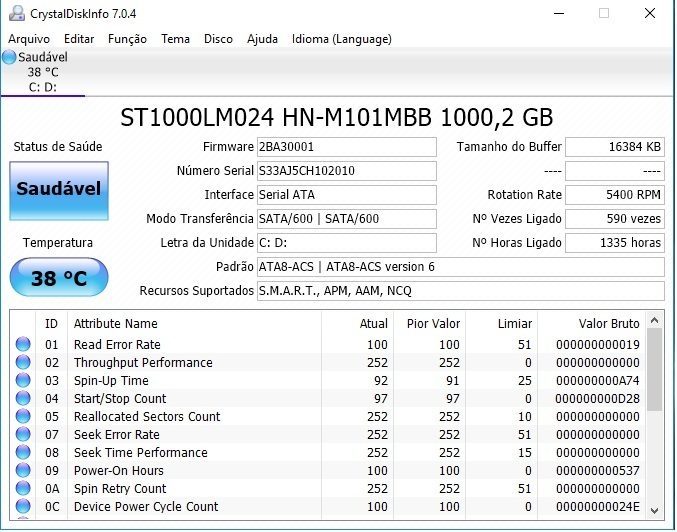Open the Função menu
The height and width of the screenshot is (532, 677).
click(x=127, y=39)
